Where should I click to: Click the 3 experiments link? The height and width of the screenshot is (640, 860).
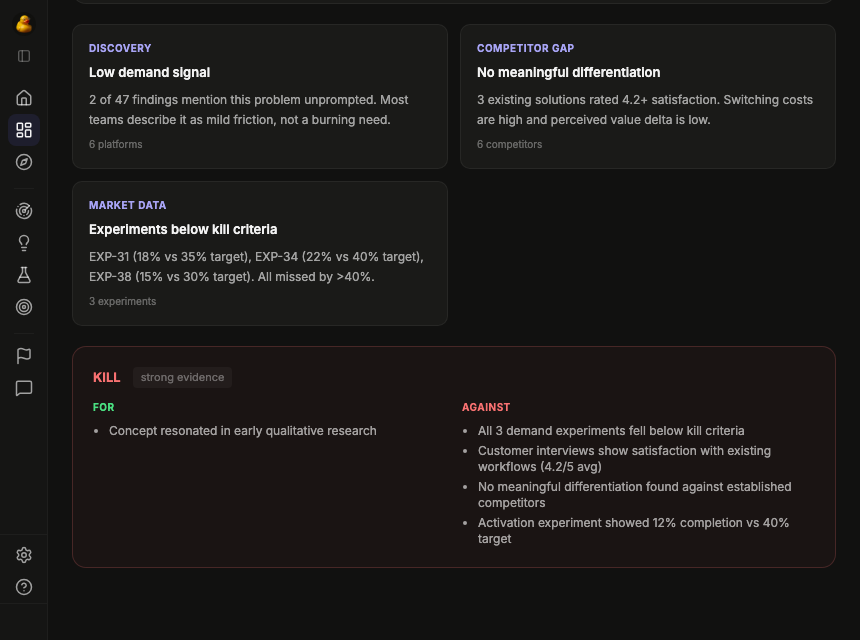tap(122, 301)
